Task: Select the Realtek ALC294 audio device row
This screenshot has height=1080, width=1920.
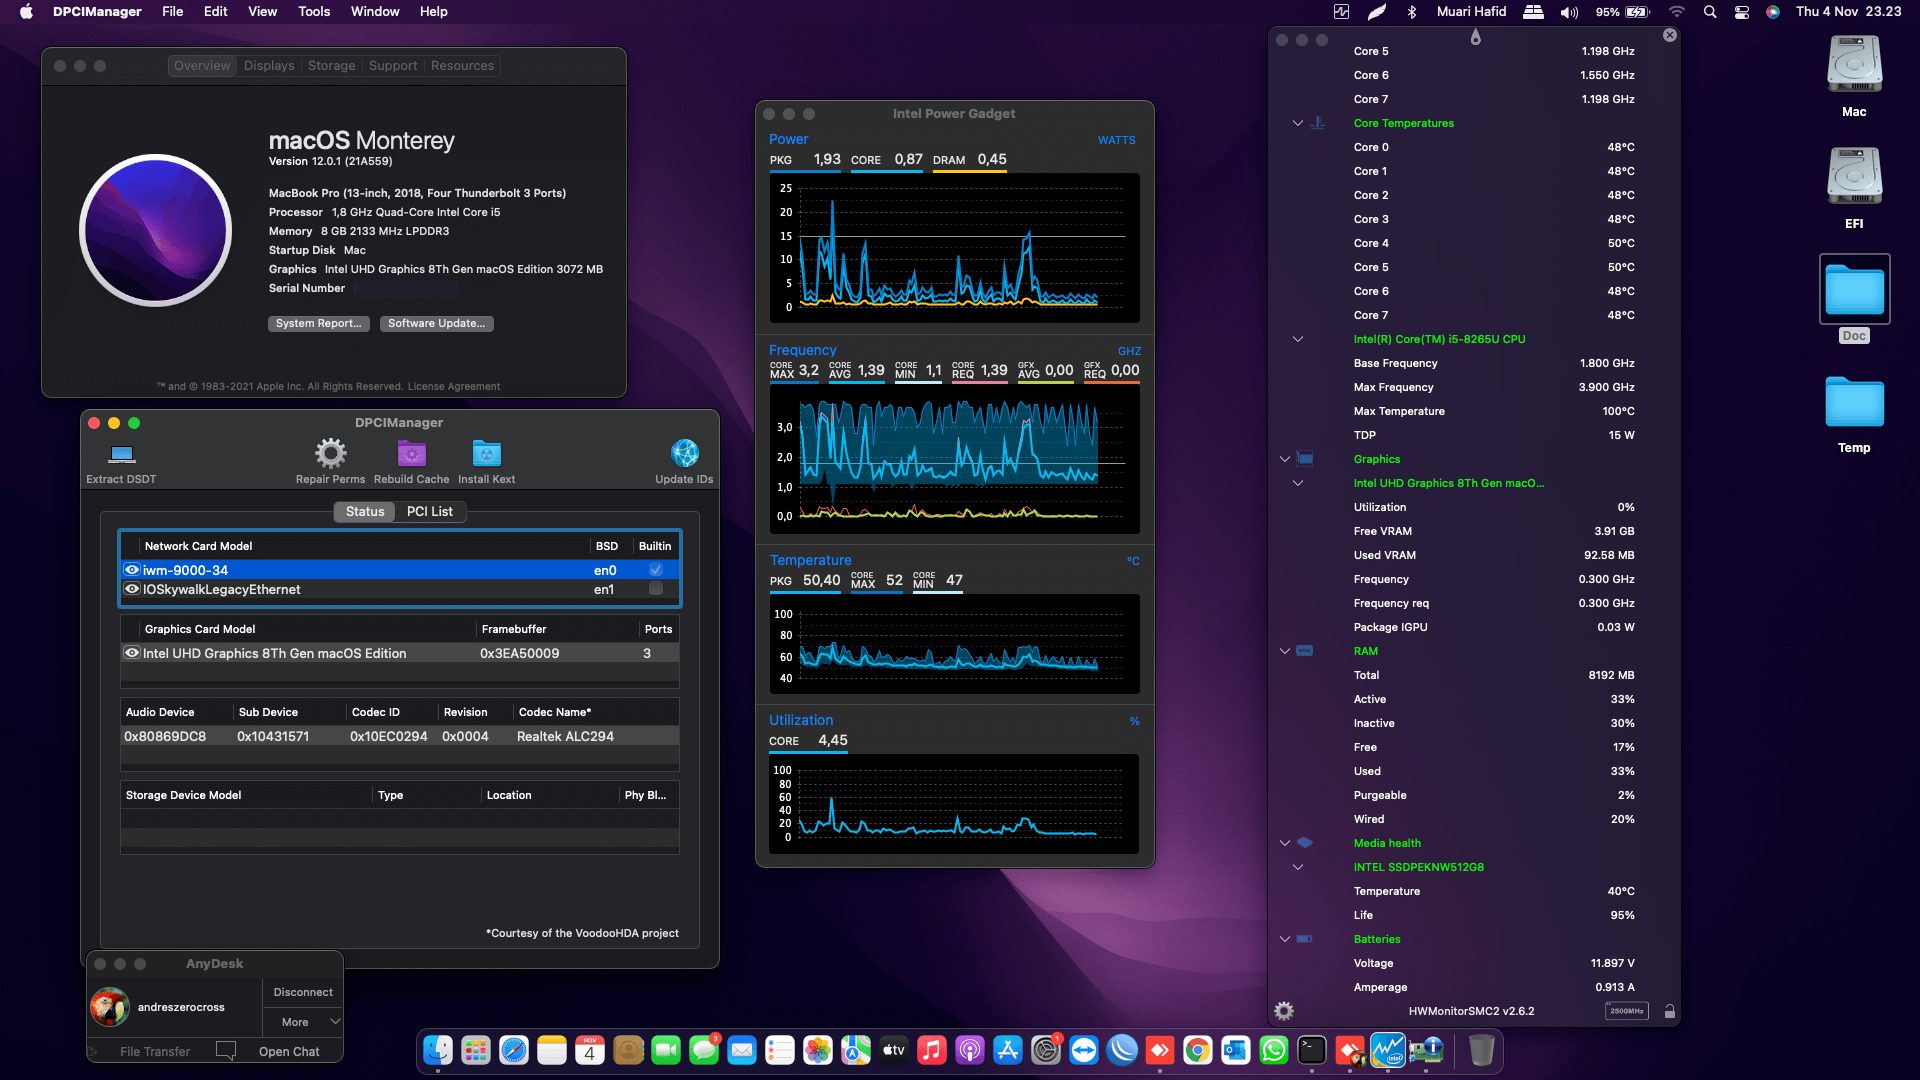Action: [x=400, y=736]
